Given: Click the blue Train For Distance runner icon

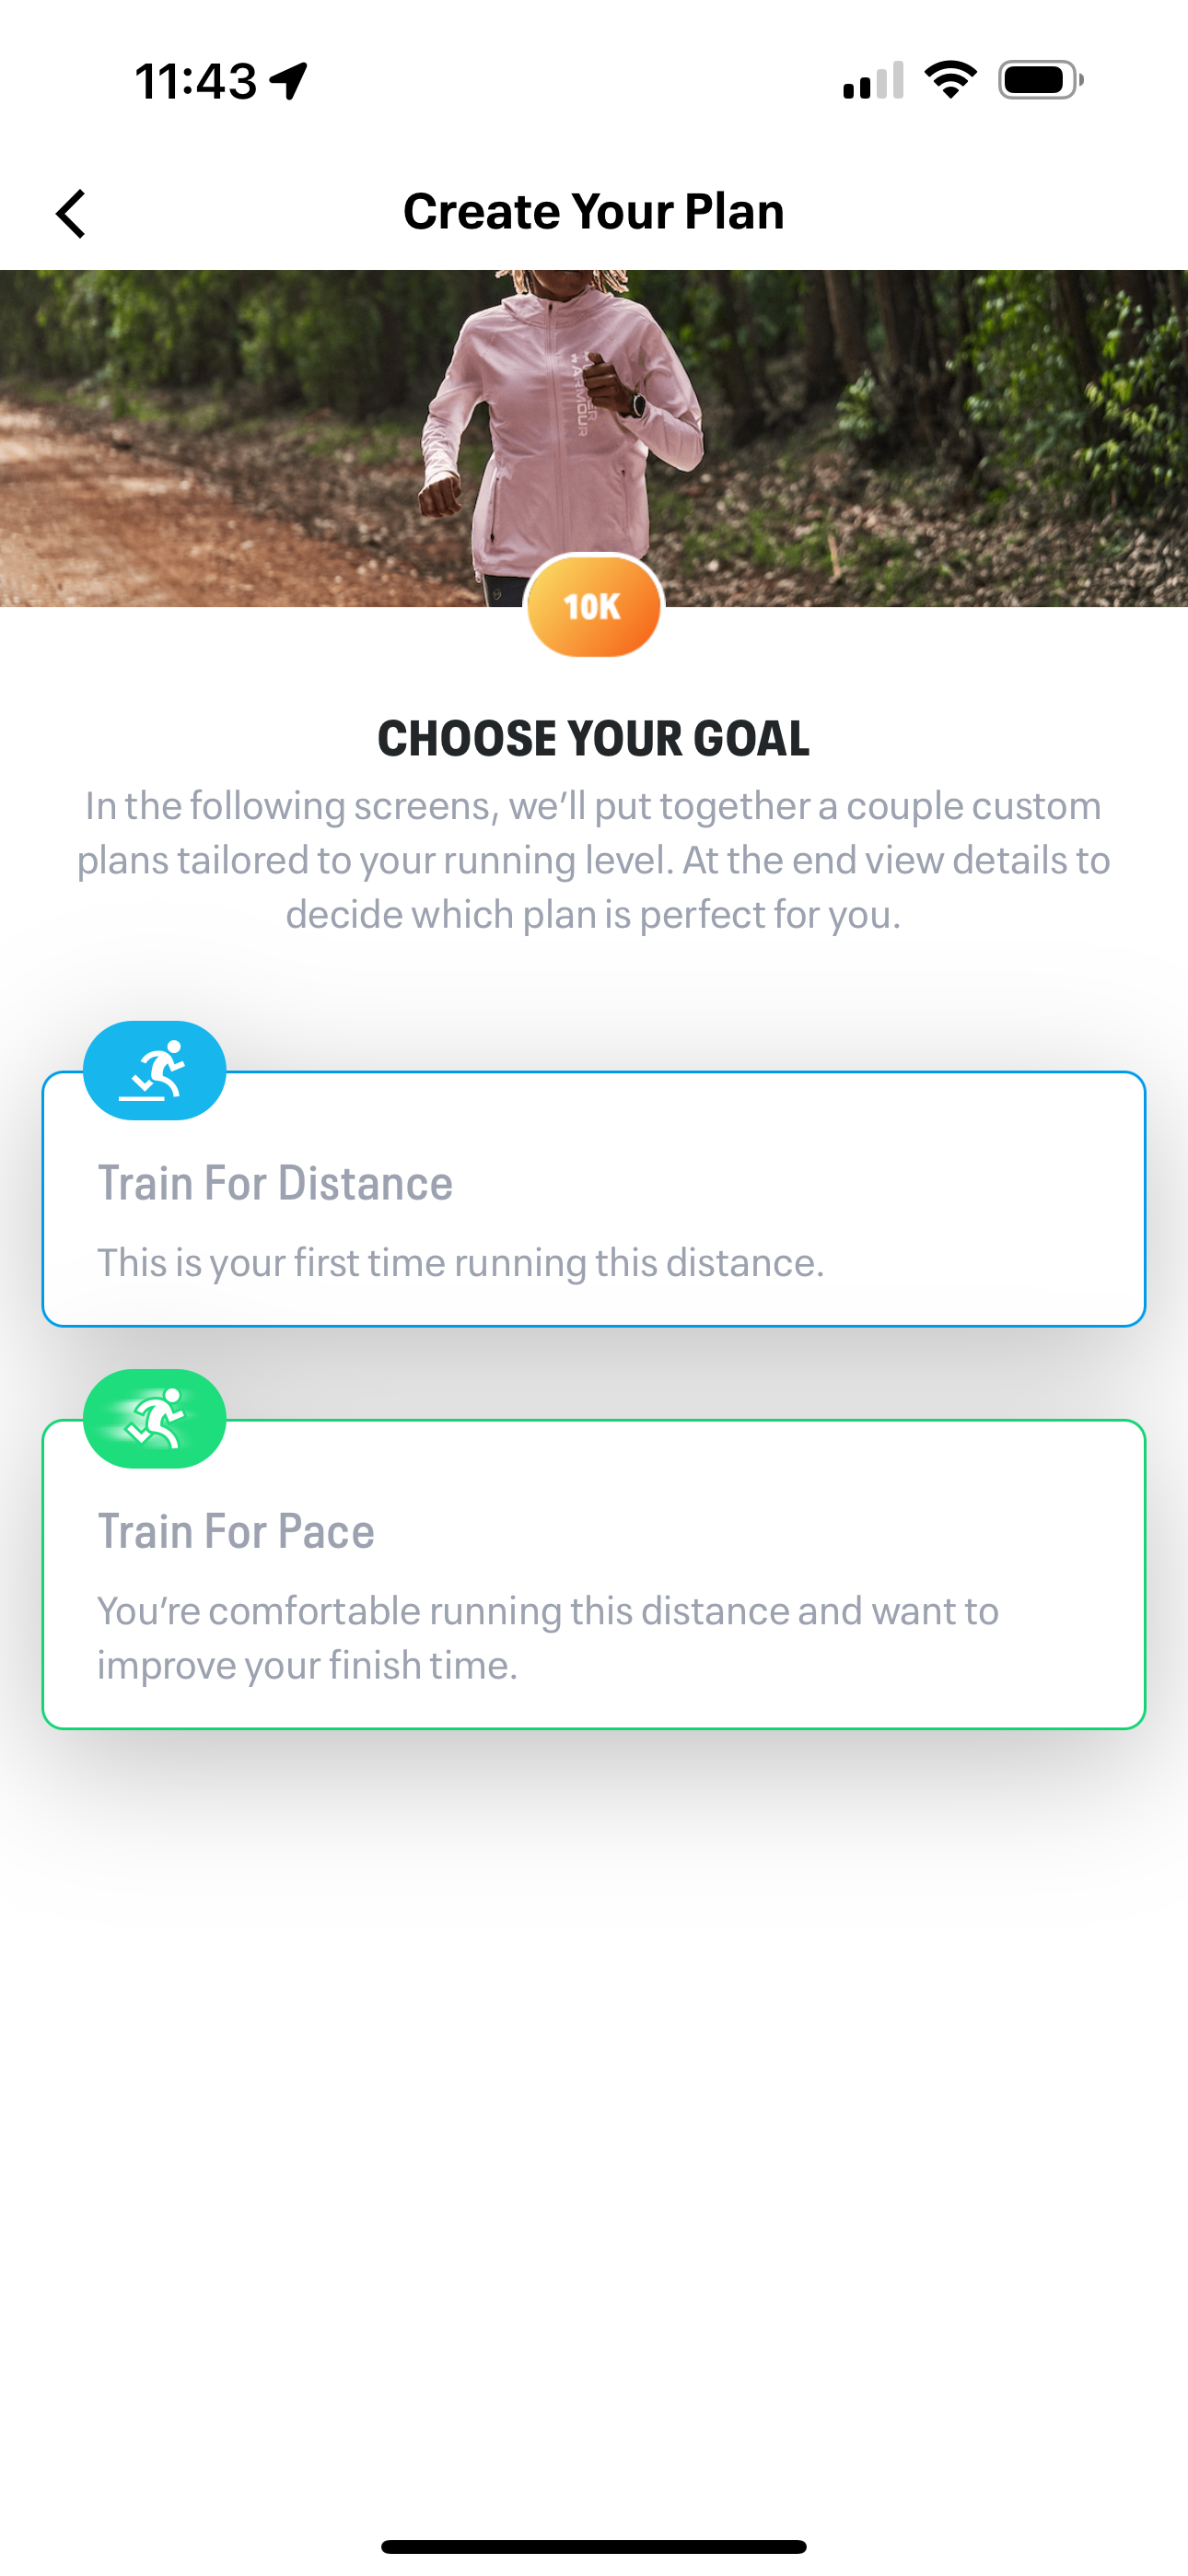Looking at the screenshot, I should coord(155,1071).
